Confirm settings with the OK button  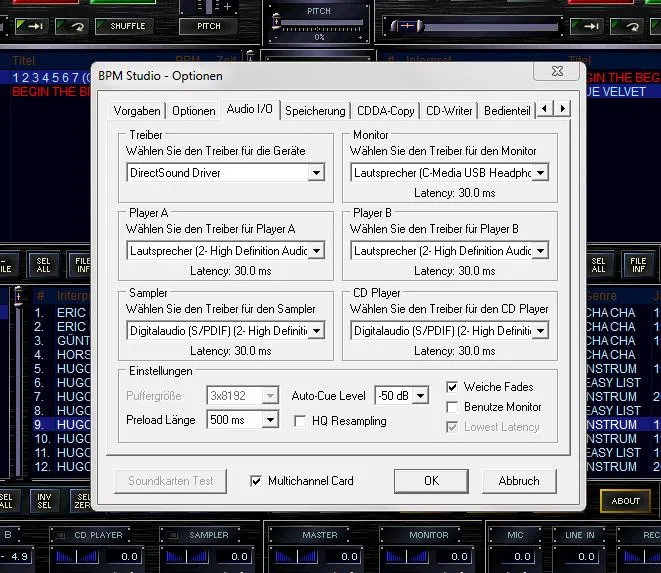[431, 481]
